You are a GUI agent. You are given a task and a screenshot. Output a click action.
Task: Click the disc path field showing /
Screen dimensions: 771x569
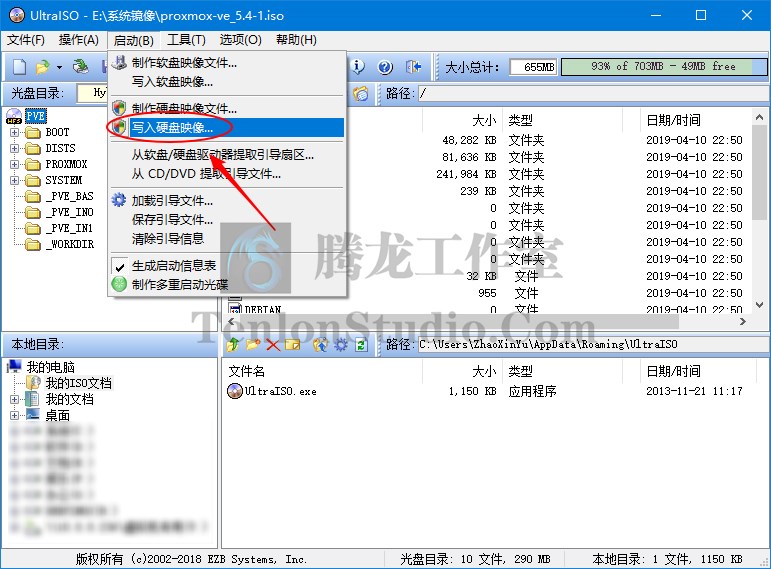click(x=593, y=93)
